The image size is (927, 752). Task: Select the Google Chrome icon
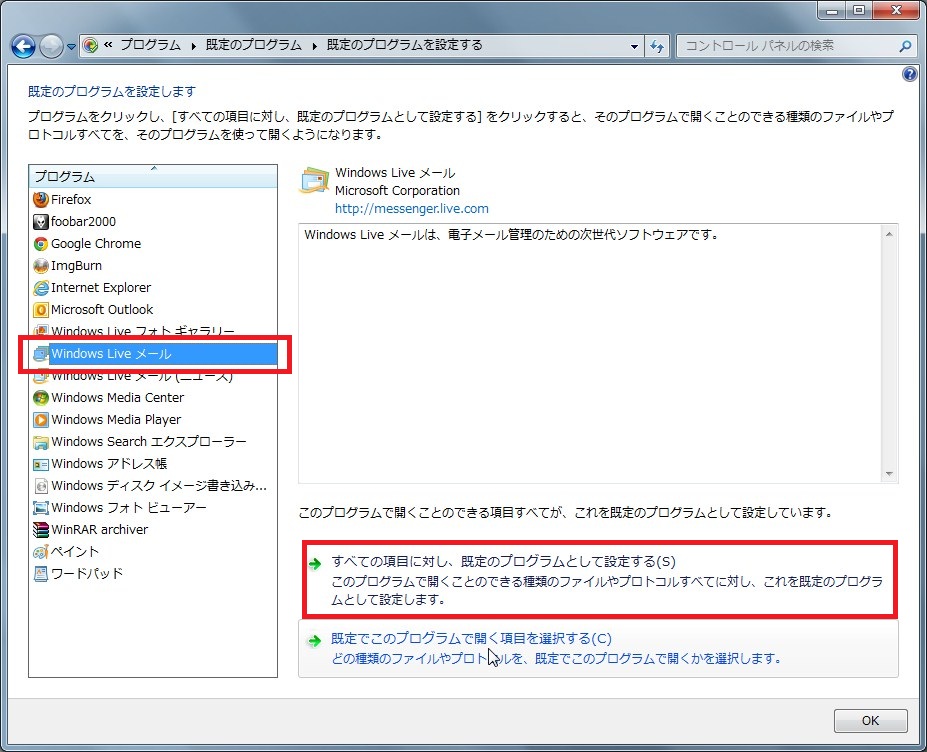click(41, 243)
